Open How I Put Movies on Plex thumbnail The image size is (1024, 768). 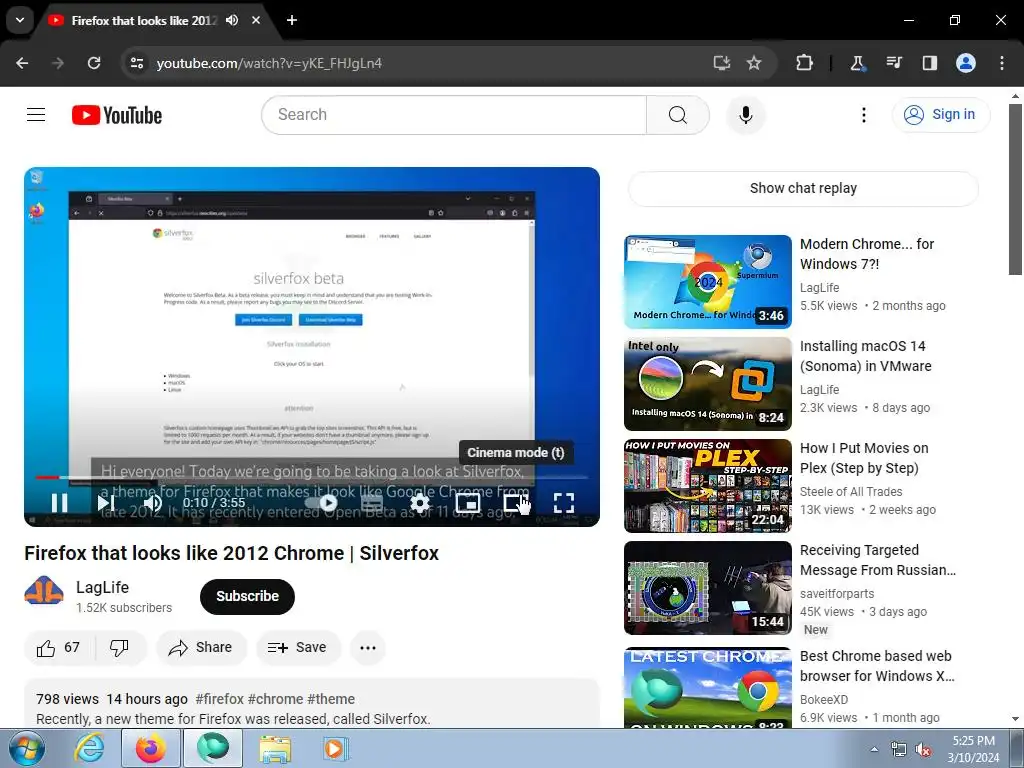708,486
